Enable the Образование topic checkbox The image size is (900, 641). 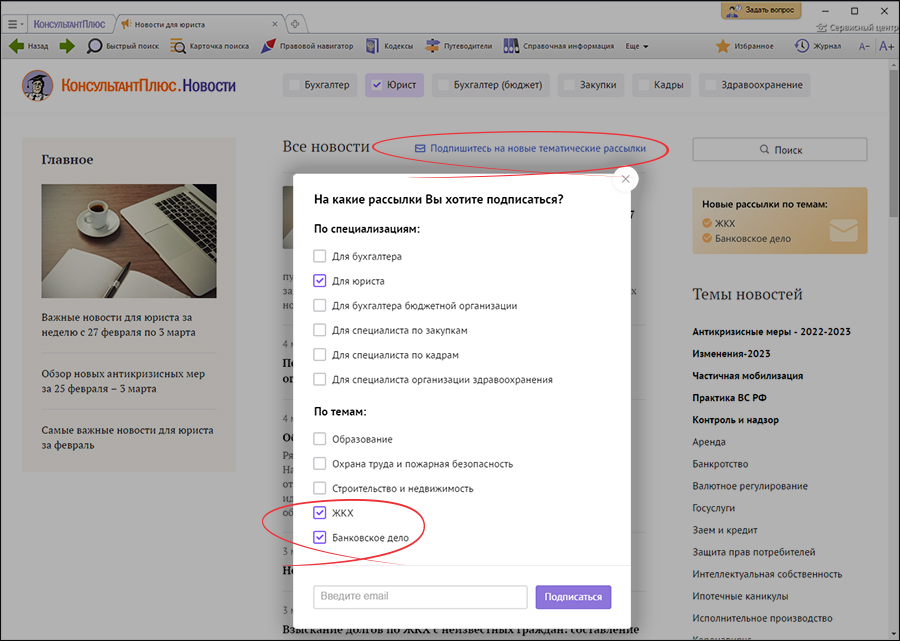[320, 439]
